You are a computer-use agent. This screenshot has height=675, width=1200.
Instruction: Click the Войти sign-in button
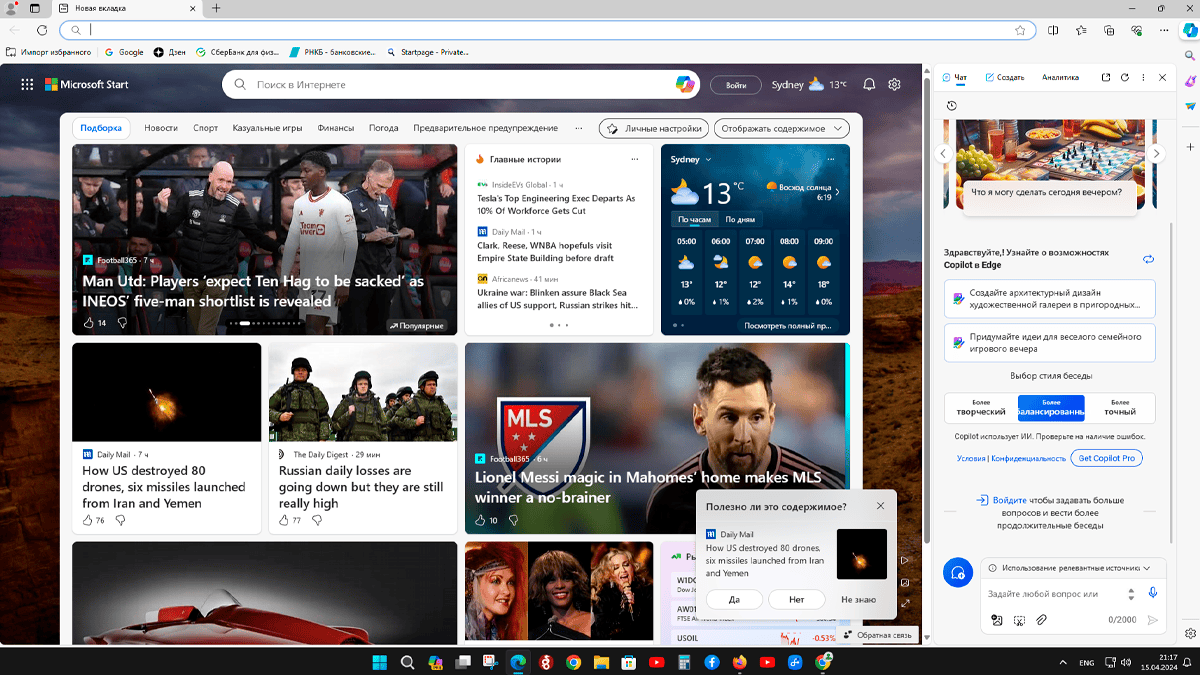pyautogui.click(x=736, y=85)
